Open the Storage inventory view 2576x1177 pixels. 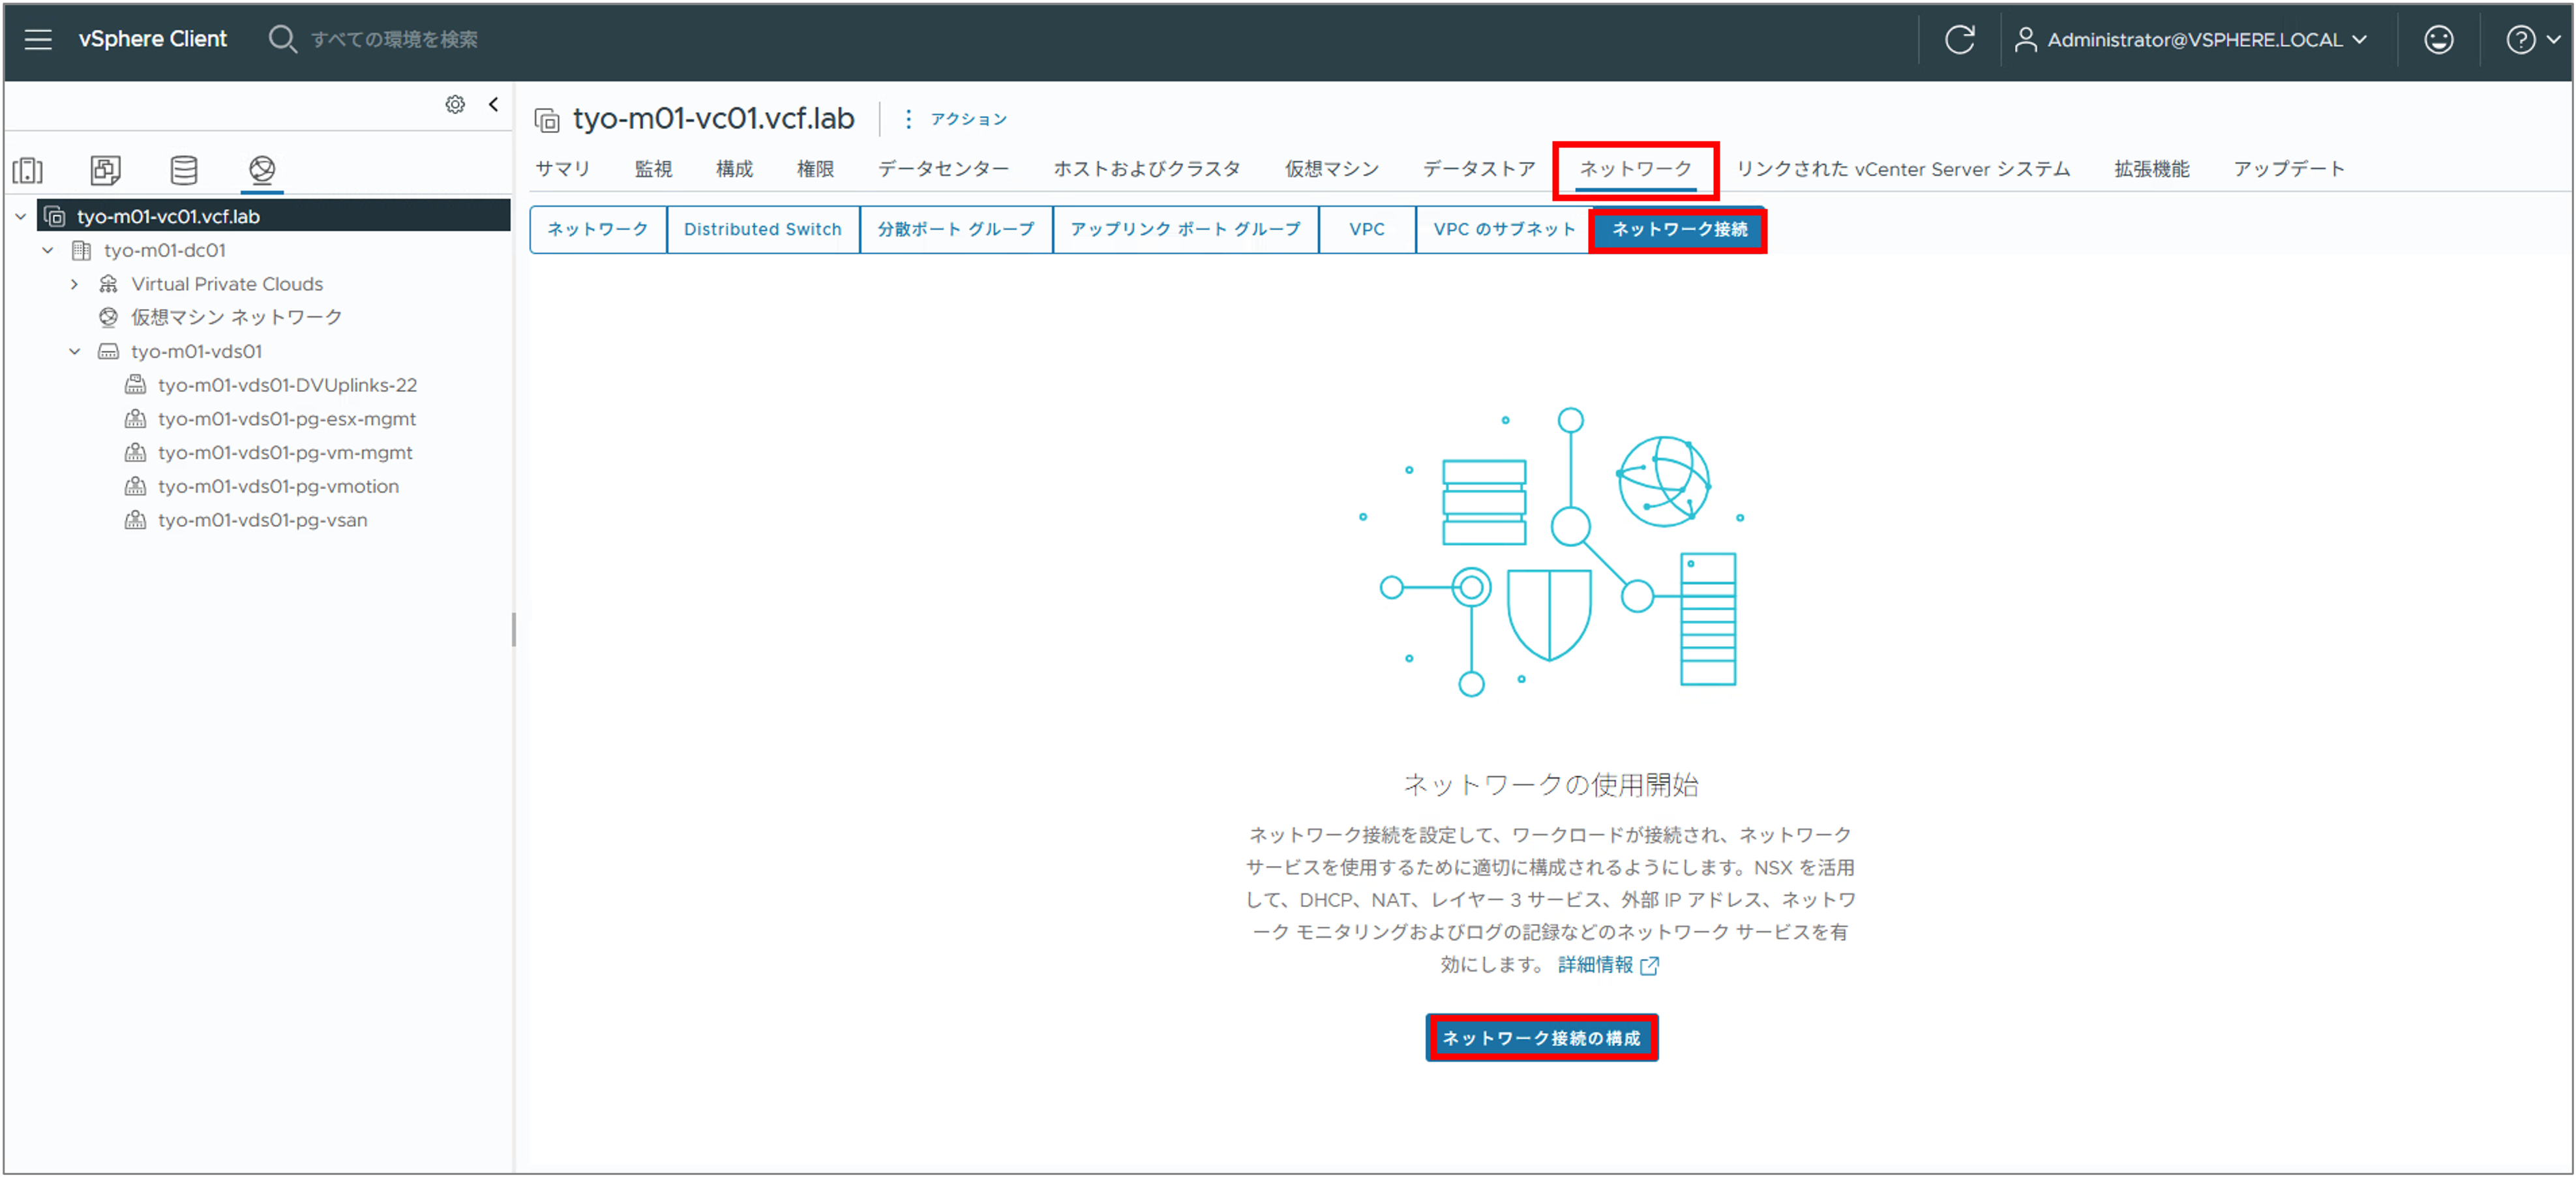point(183,170)
